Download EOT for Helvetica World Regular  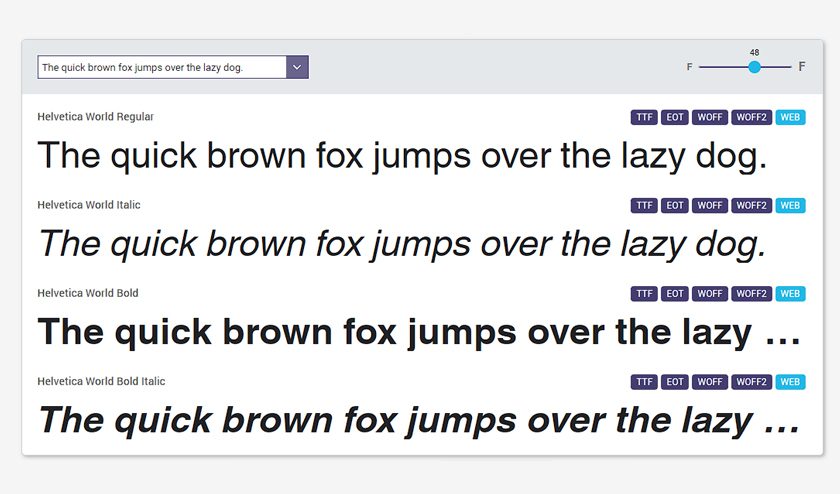pos(674,117)
